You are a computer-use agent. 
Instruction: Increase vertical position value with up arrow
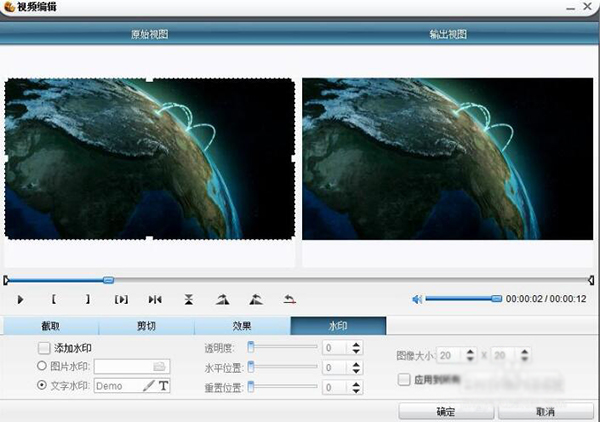356,384
